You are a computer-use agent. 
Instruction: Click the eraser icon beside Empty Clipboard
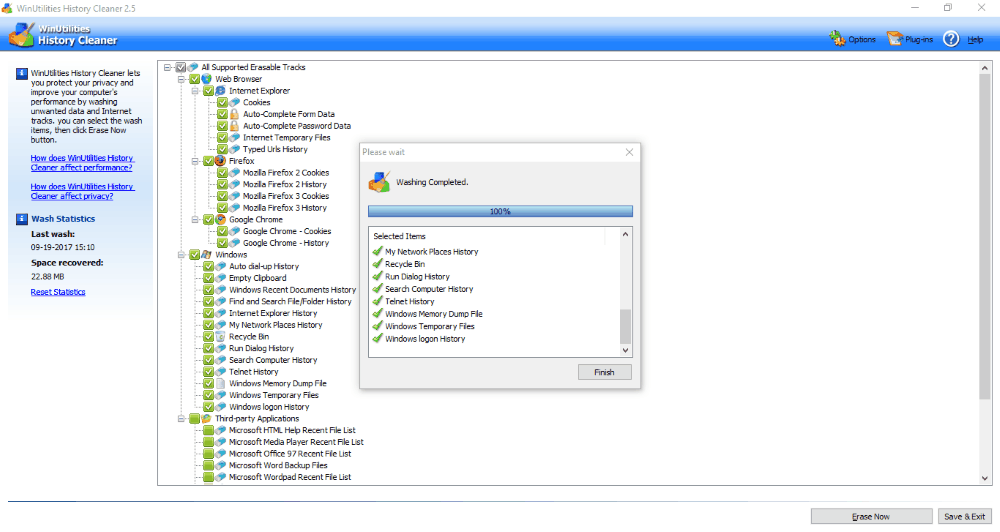coord(221,278)
